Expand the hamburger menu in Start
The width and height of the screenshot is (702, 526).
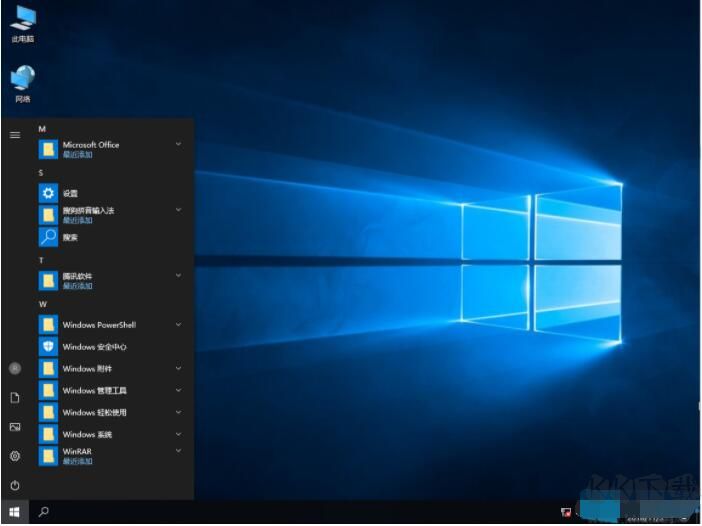[x=15, y=134]
